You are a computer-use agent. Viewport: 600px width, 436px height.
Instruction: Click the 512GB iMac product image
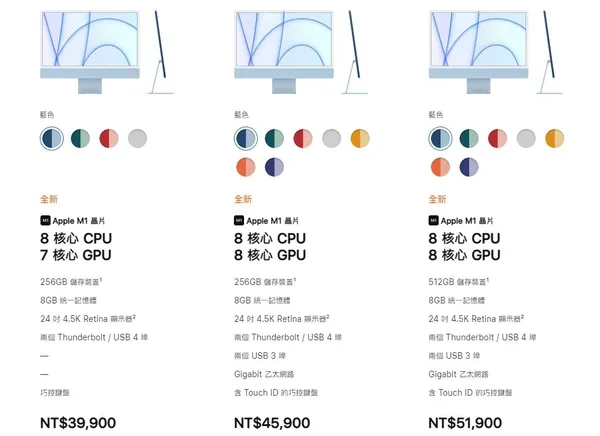[x=496, y=52]
